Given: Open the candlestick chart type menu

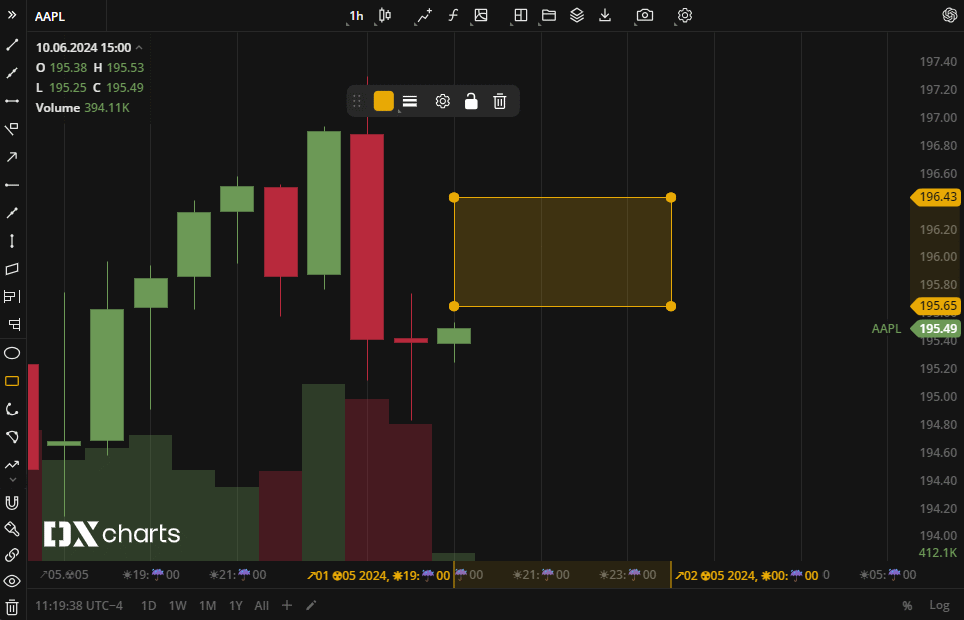Looking at the screenshot, I should tap(385, 15).
